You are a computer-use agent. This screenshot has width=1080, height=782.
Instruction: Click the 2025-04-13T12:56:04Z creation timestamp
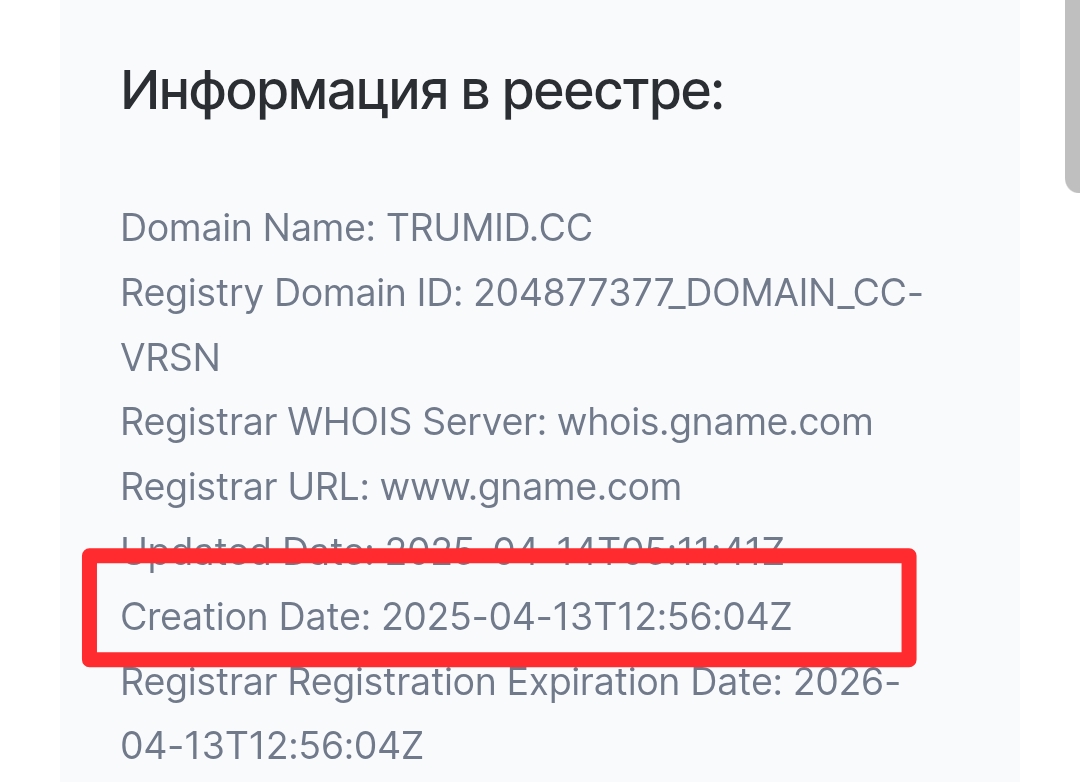(x=587, y=617)
